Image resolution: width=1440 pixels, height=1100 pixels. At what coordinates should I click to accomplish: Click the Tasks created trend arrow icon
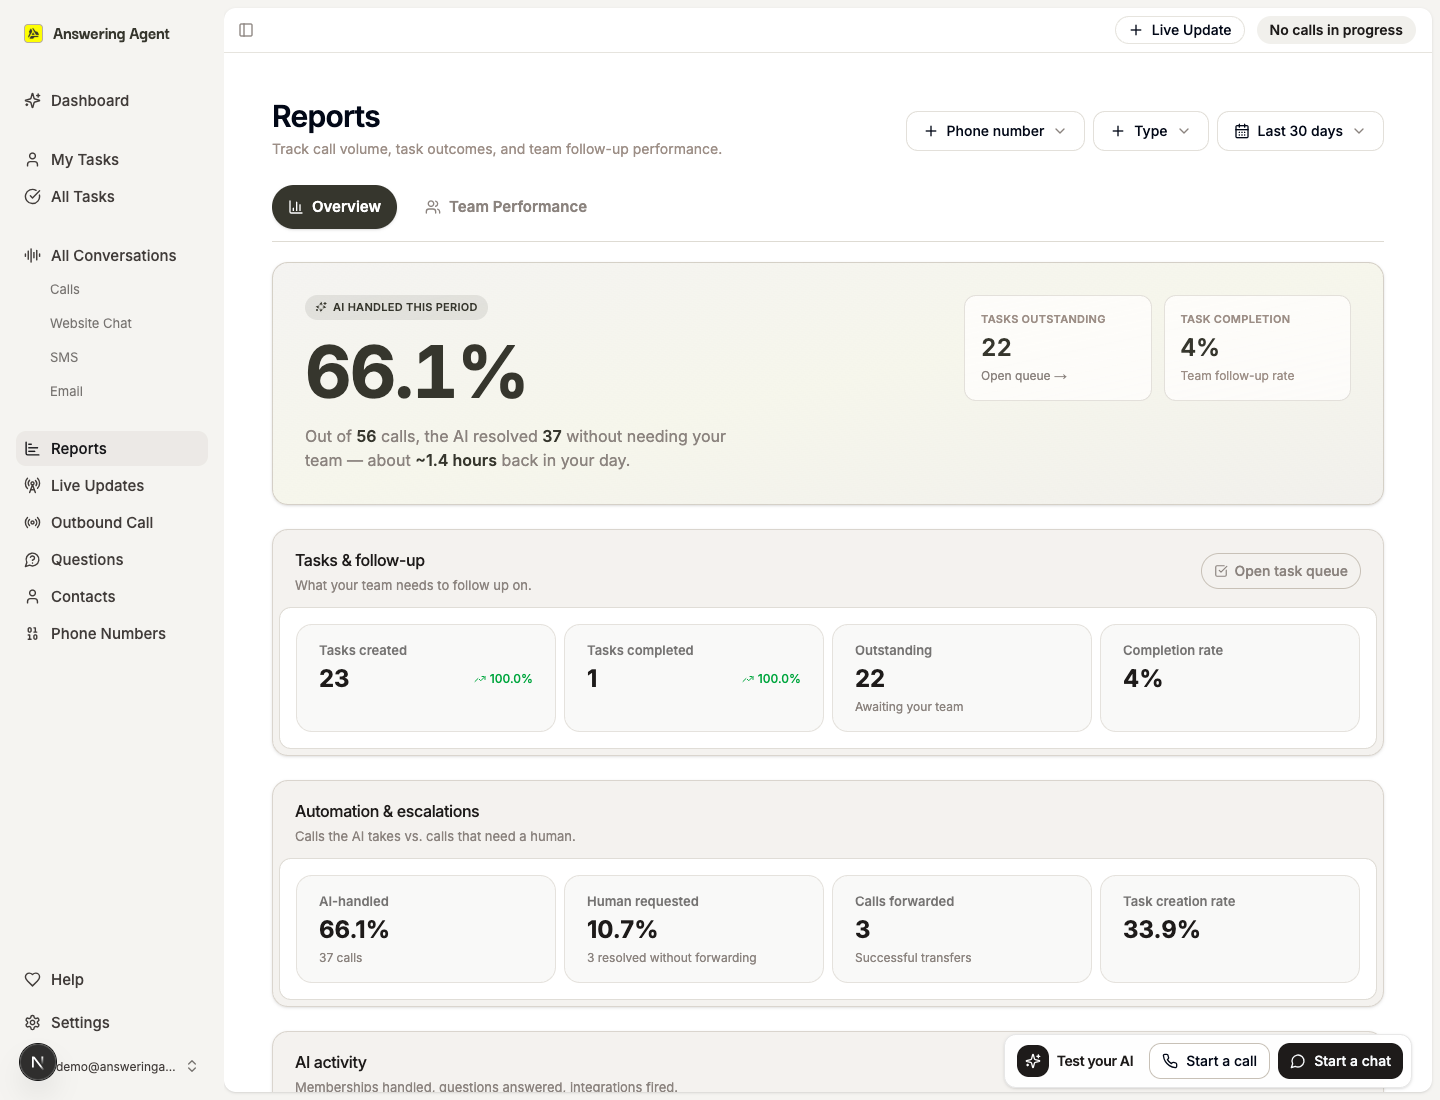tap(480, 679)
